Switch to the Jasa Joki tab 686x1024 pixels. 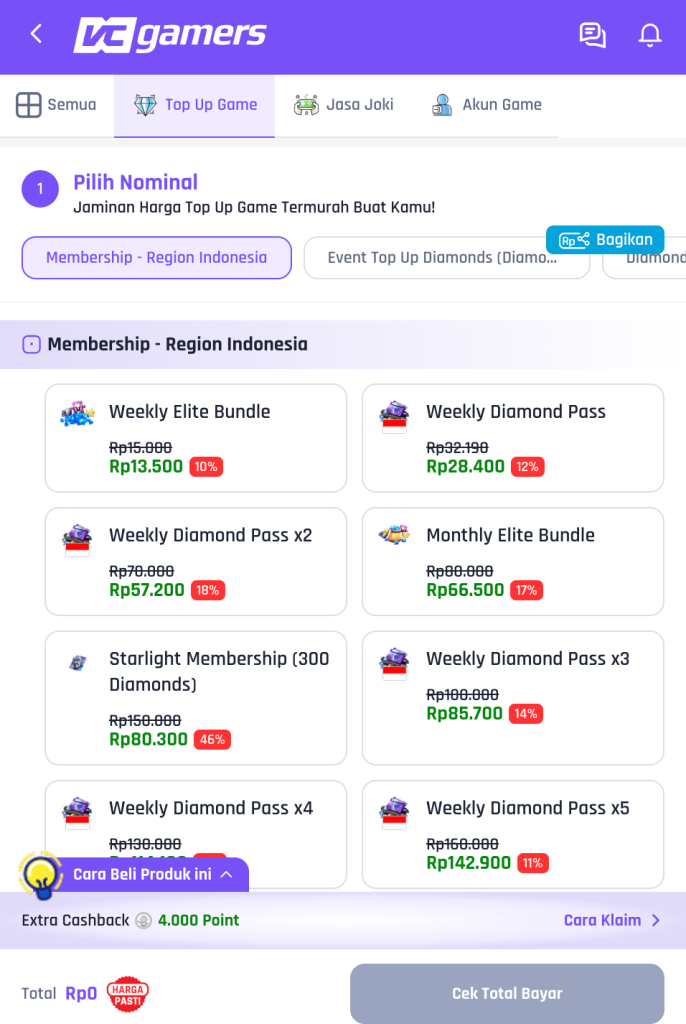[344, 105]
